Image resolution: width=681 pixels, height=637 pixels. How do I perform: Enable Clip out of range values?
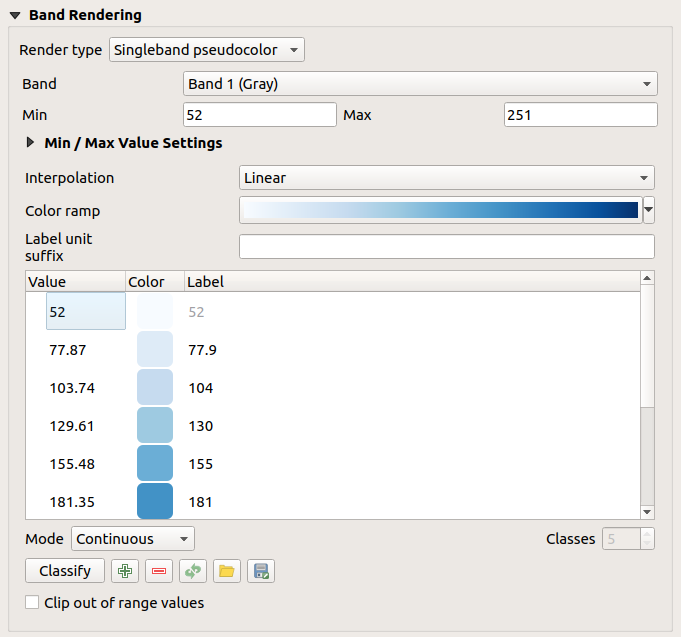tap(33, 603)
